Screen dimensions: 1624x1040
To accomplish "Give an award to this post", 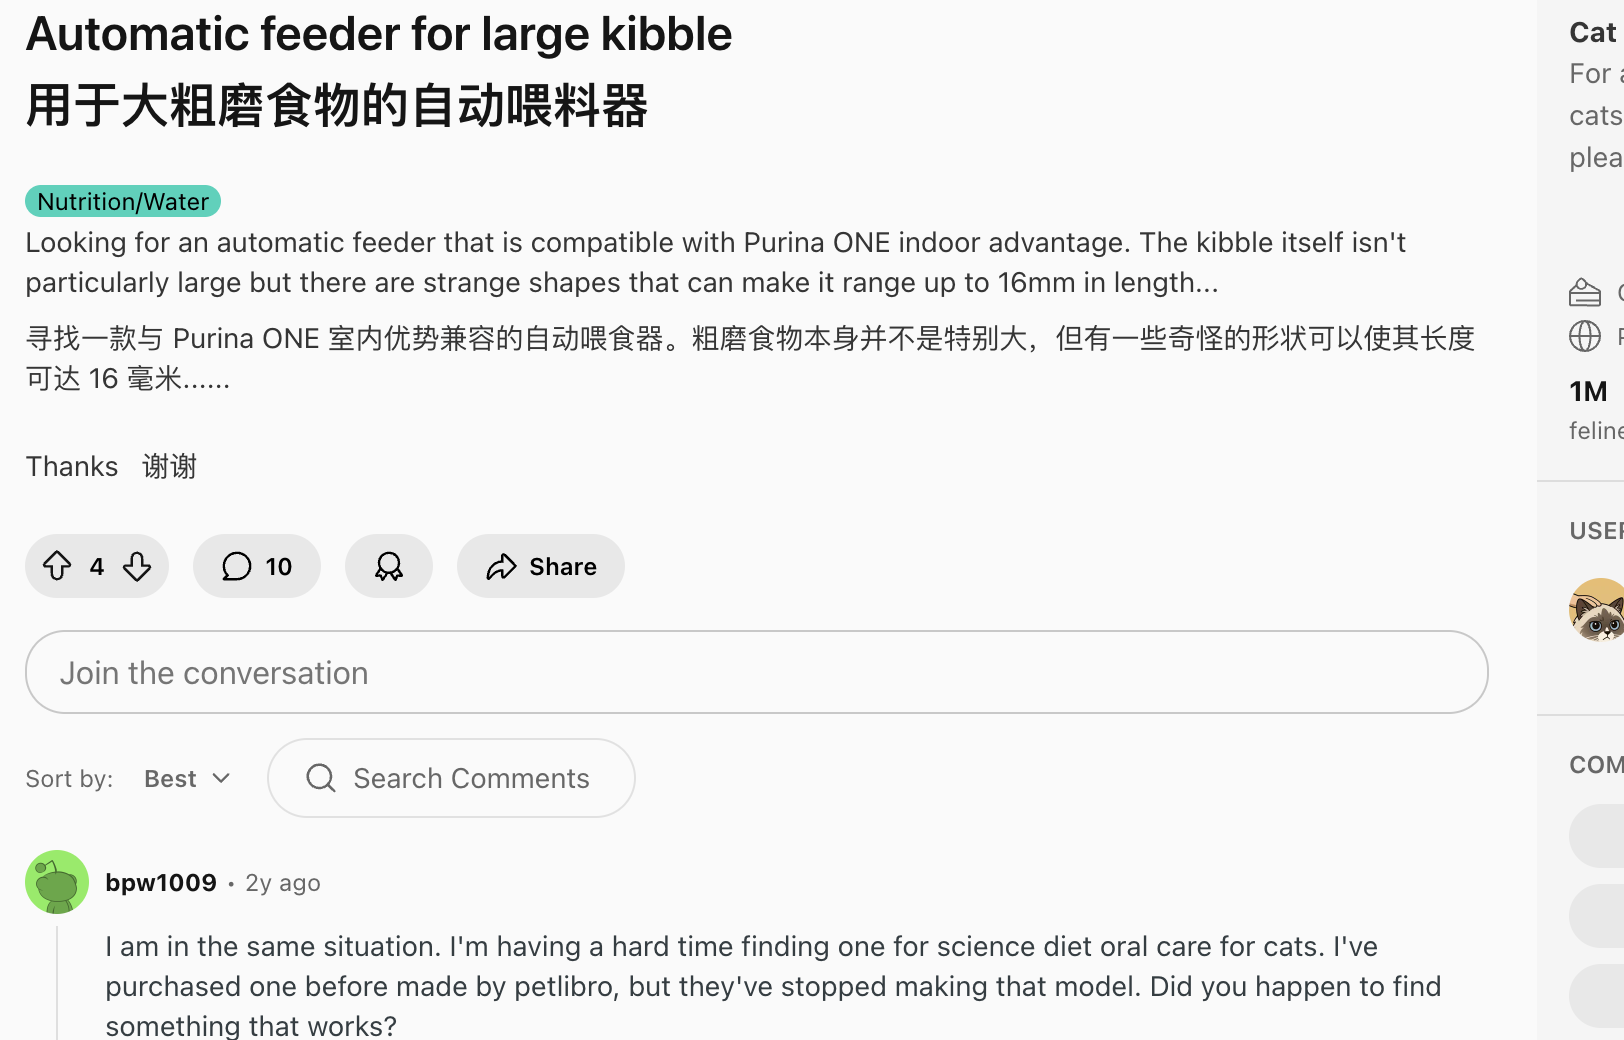I will coord(389,566).
